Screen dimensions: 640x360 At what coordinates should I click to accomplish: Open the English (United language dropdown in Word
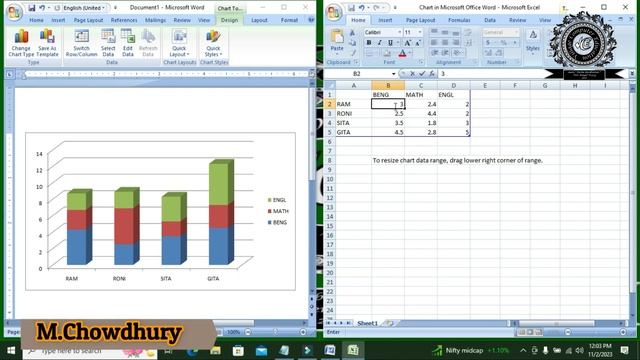[x=84, y=8]
